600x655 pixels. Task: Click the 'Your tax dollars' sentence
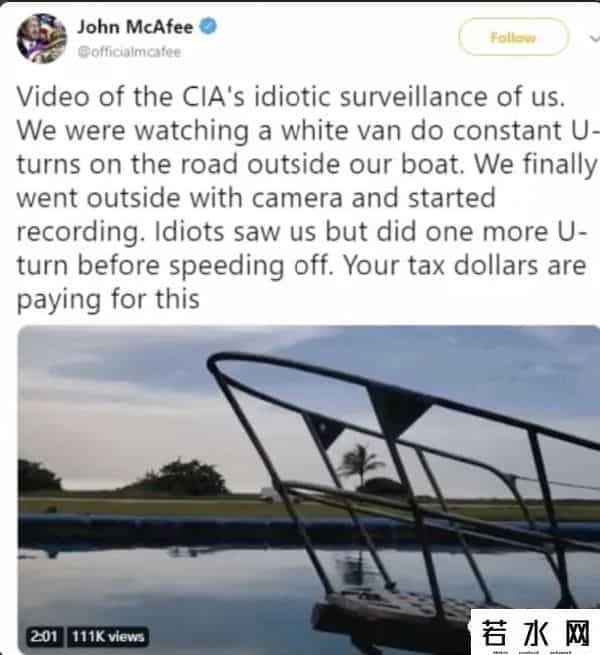[464, 265]
